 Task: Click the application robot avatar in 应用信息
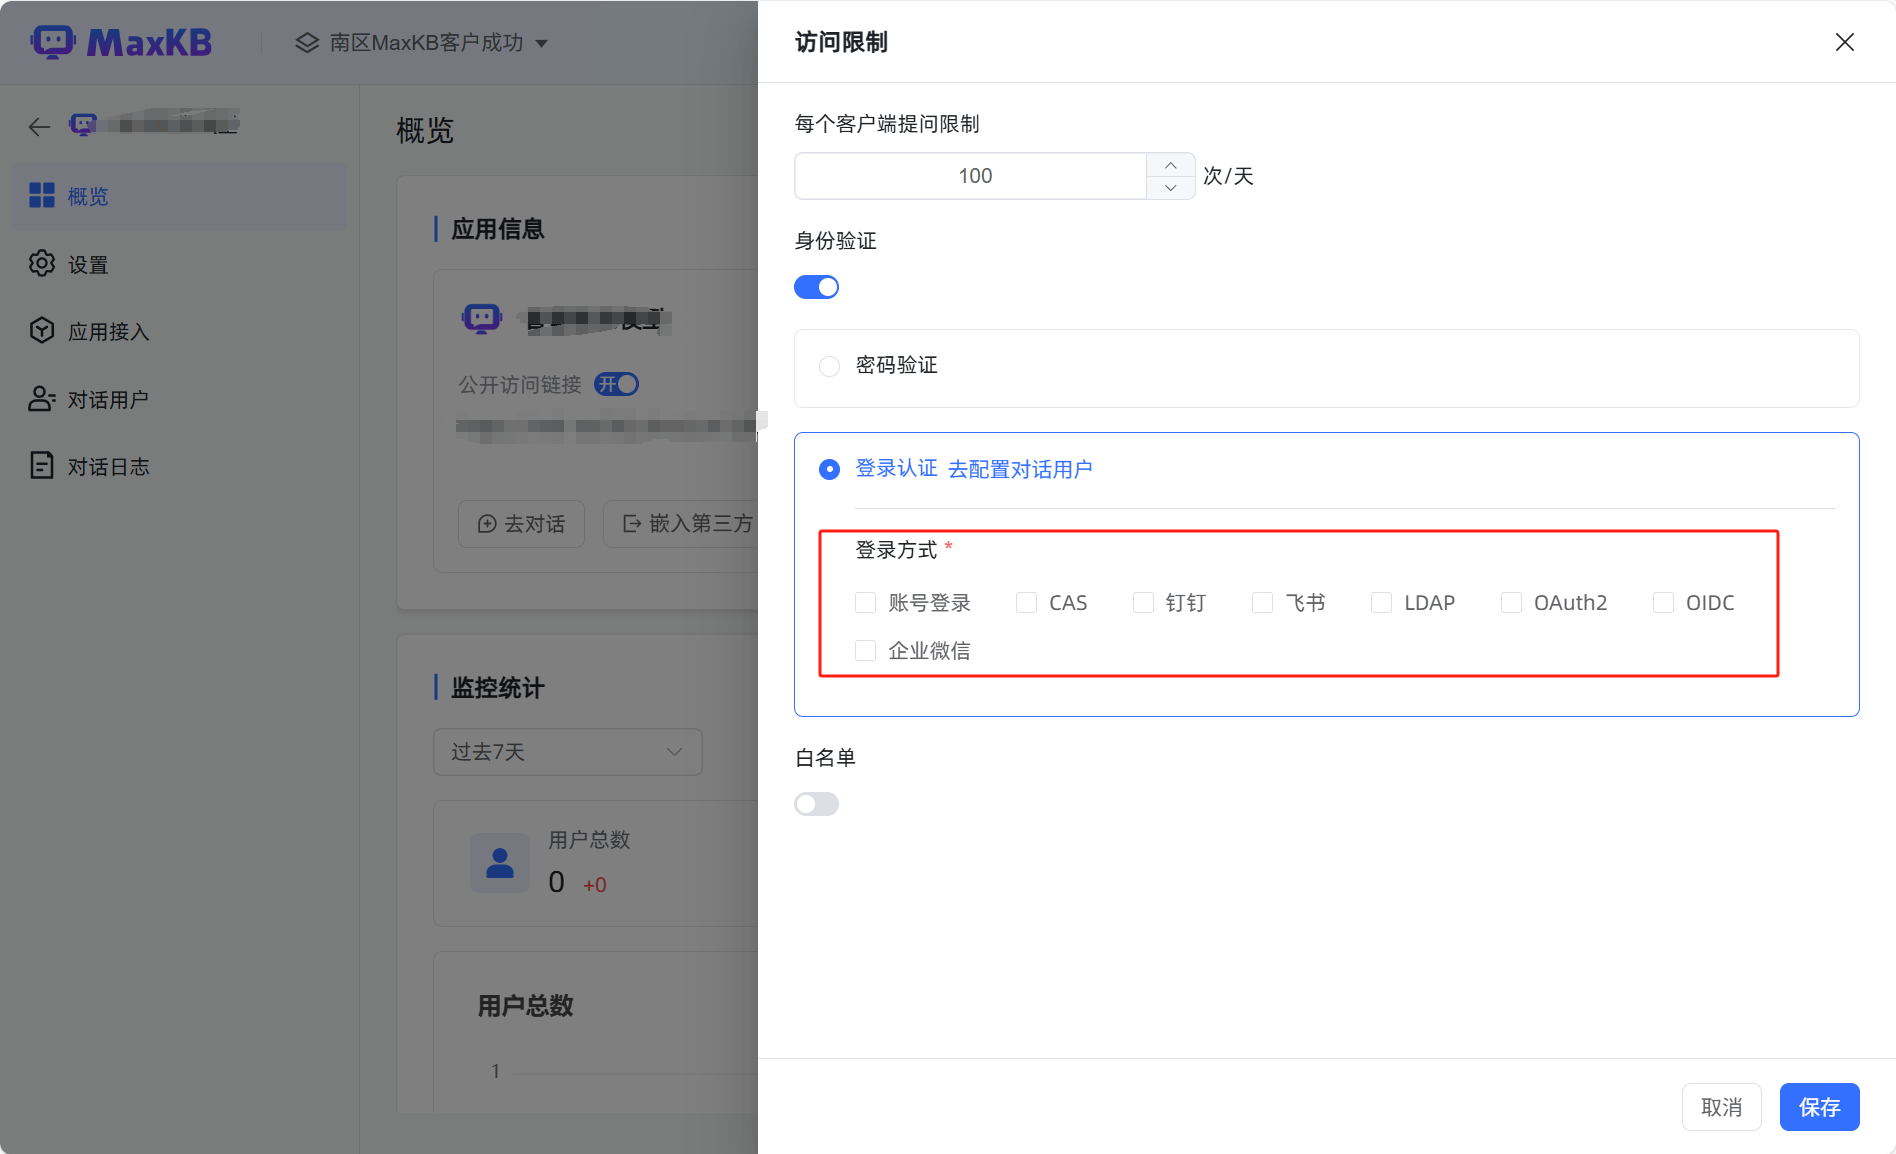pyautogui.click(x=482, y=319)
